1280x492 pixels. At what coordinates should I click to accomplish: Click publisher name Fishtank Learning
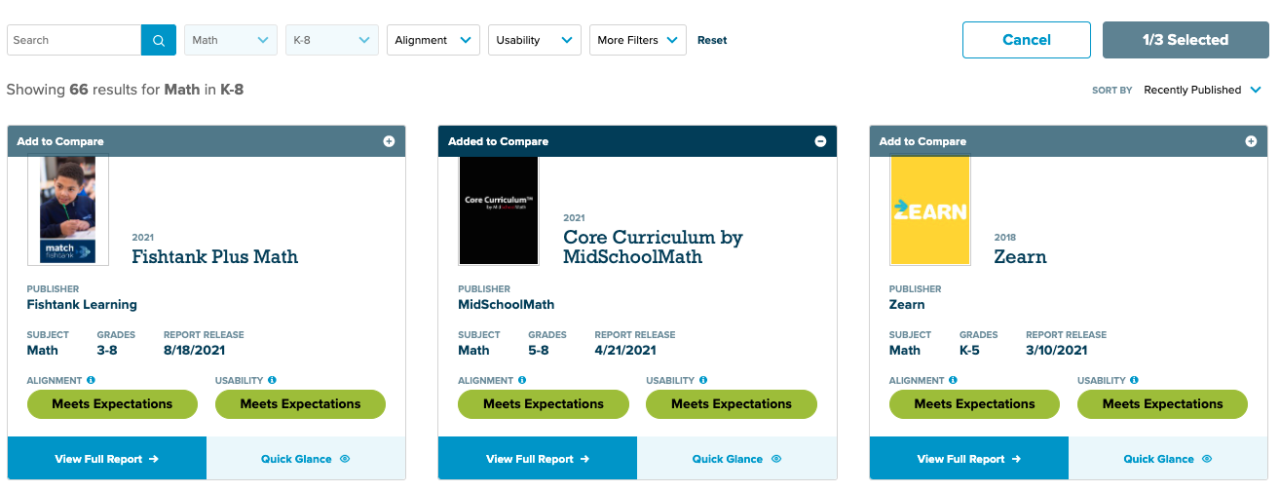[x=82, y=304]
